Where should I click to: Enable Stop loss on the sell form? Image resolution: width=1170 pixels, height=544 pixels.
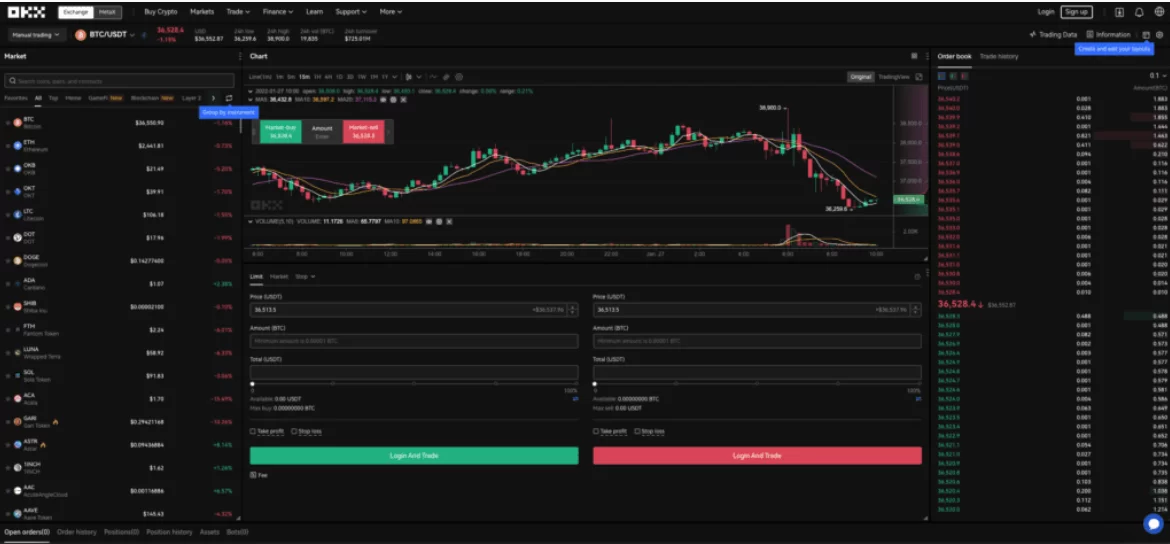coord(637,431)
